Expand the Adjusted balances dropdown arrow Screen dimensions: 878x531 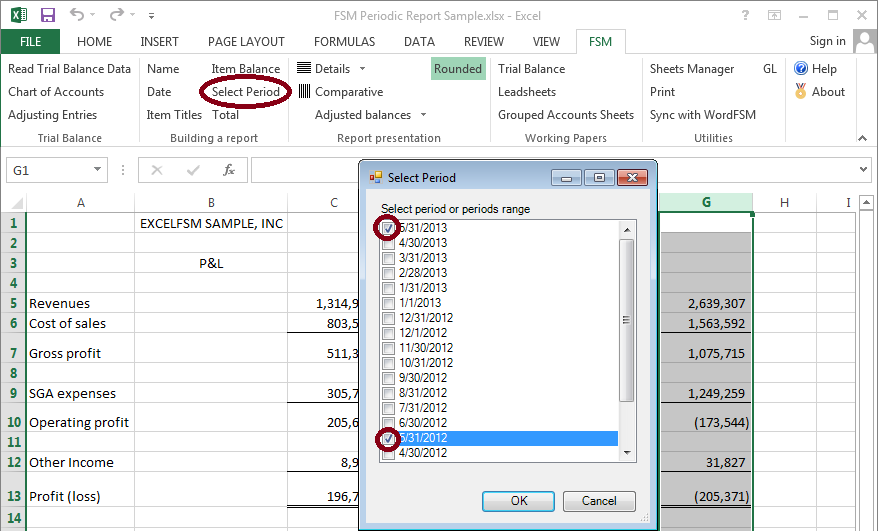(423, 114)
